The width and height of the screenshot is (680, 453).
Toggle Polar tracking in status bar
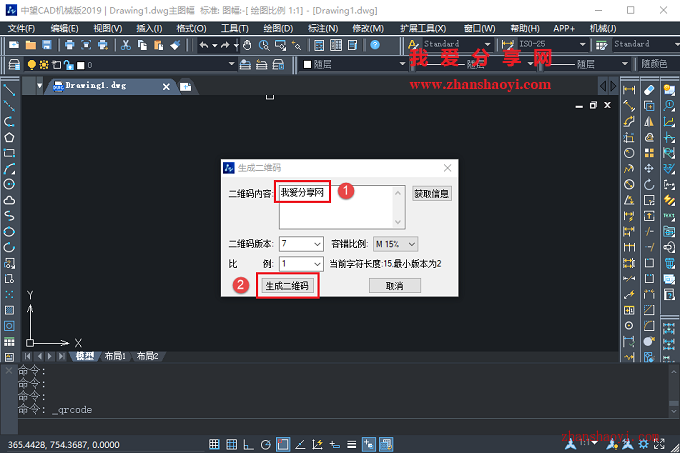[266, 444]
